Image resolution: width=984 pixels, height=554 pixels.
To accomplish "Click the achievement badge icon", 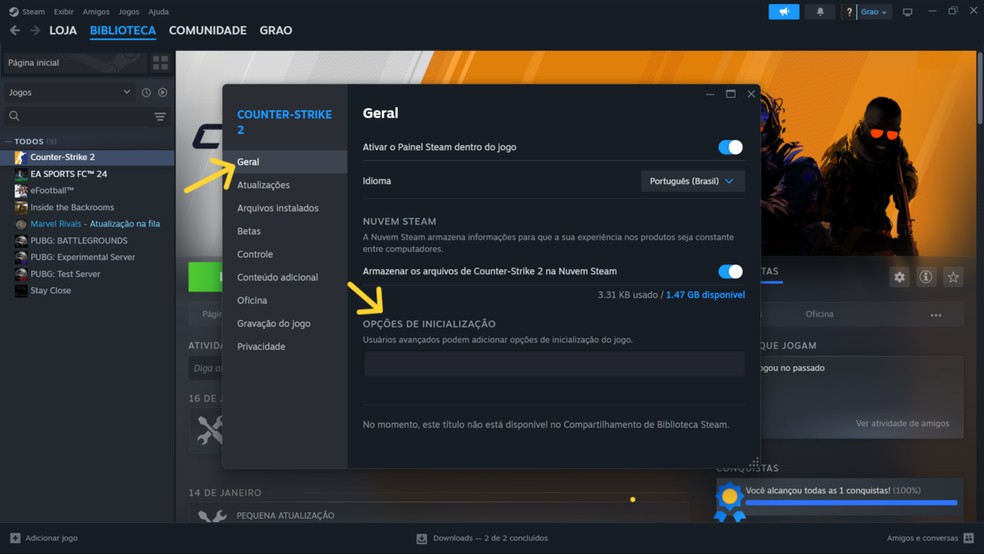I will point(729,501).
